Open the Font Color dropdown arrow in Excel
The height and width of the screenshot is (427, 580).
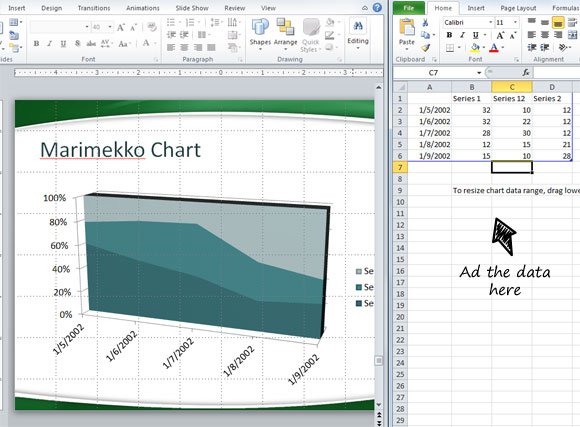[502, 48]
